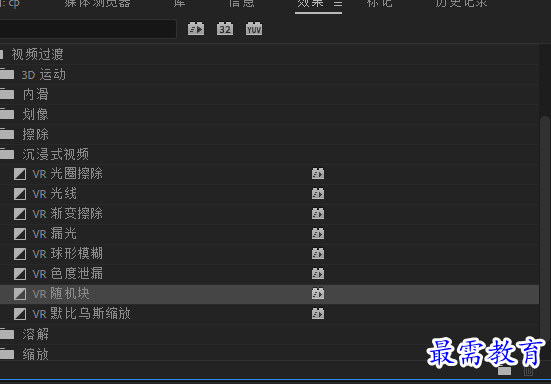The image size is (551, 384).
Task: Click accelerated badge on VR 球形模糊 row
Action: 318,254
